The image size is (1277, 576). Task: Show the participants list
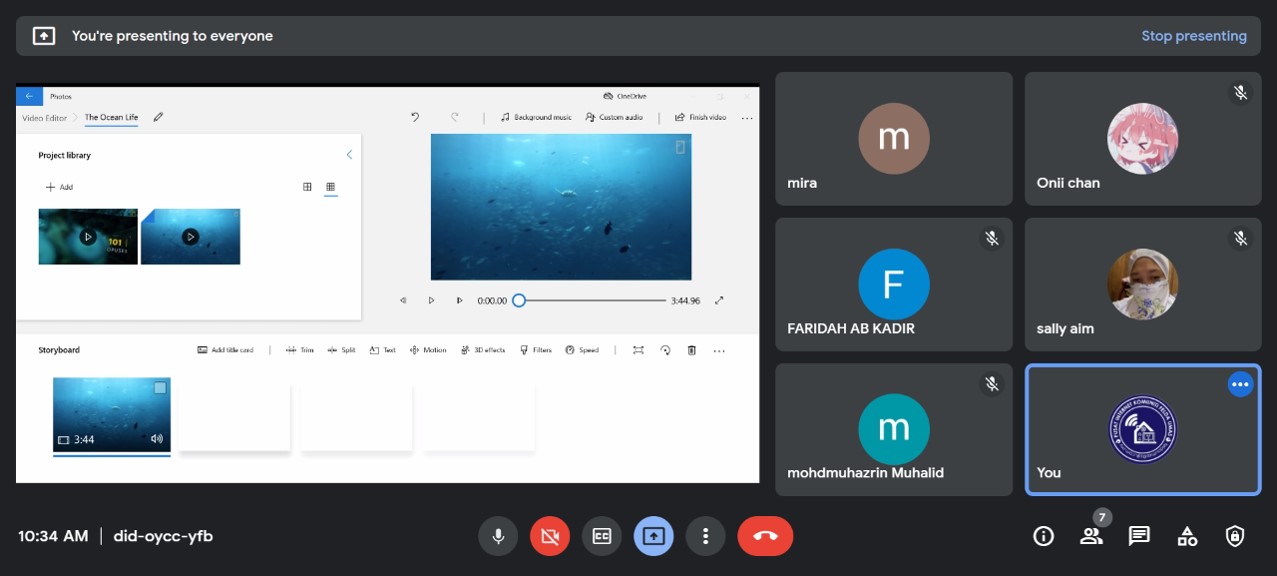pyautogui.click(x=1091, y=536)
